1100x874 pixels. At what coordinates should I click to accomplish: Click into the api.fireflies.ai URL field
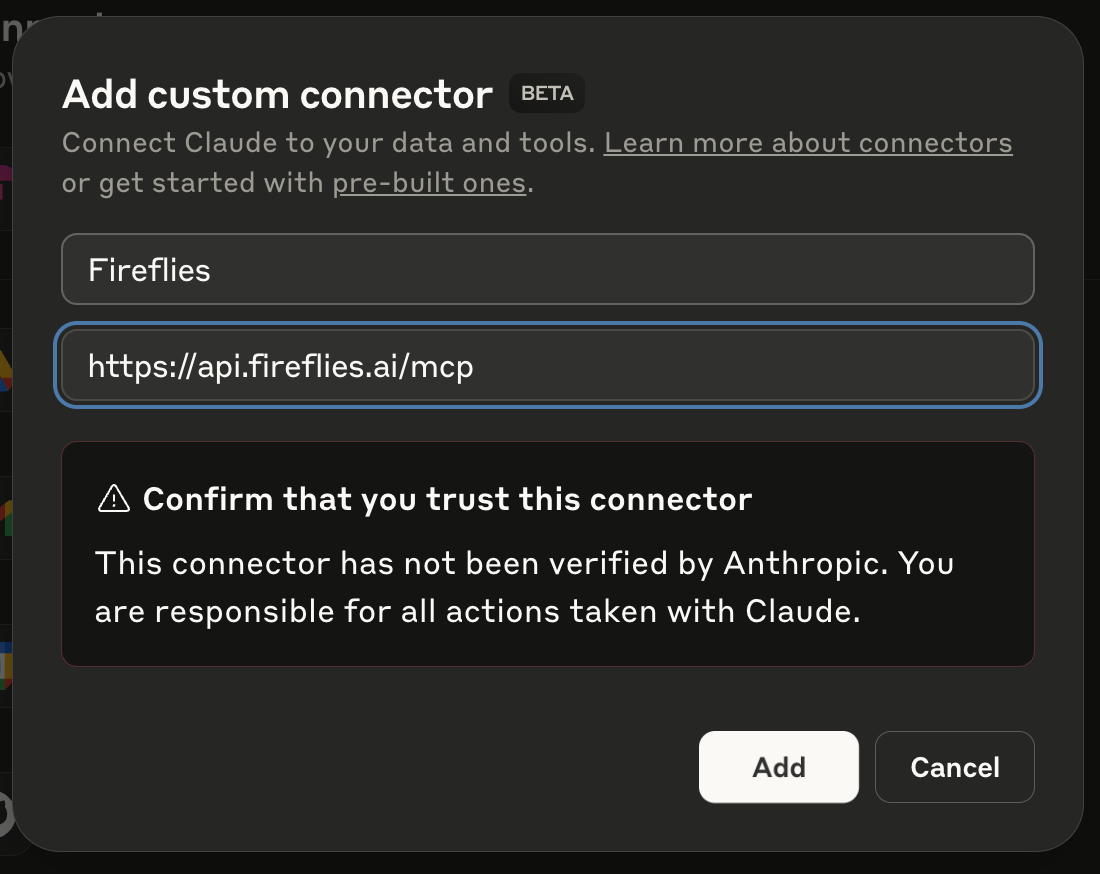[548, 365]
